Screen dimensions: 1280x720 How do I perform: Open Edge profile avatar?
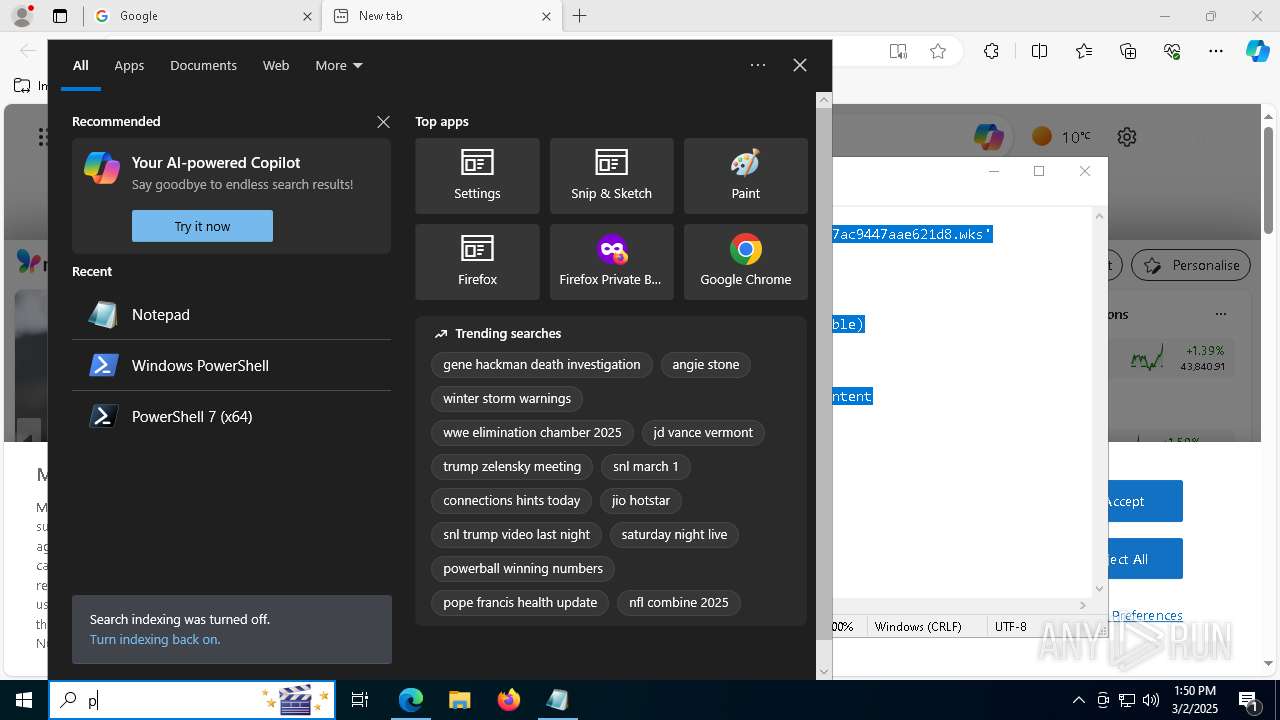click(22, 16)
